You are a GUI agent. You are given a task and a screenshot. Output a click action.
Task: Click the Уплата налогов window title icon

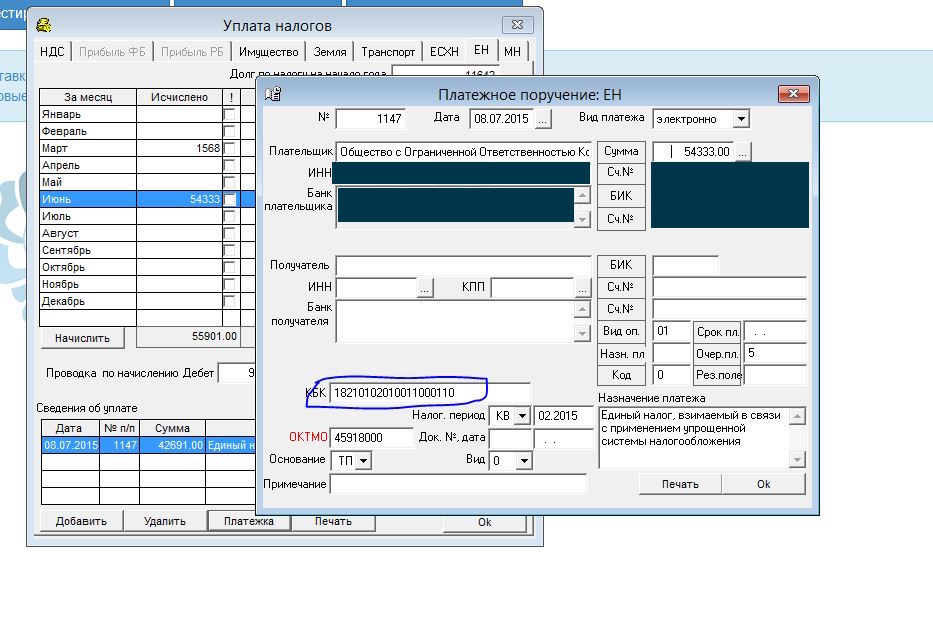pyautogui.click(x=44, y=25)
